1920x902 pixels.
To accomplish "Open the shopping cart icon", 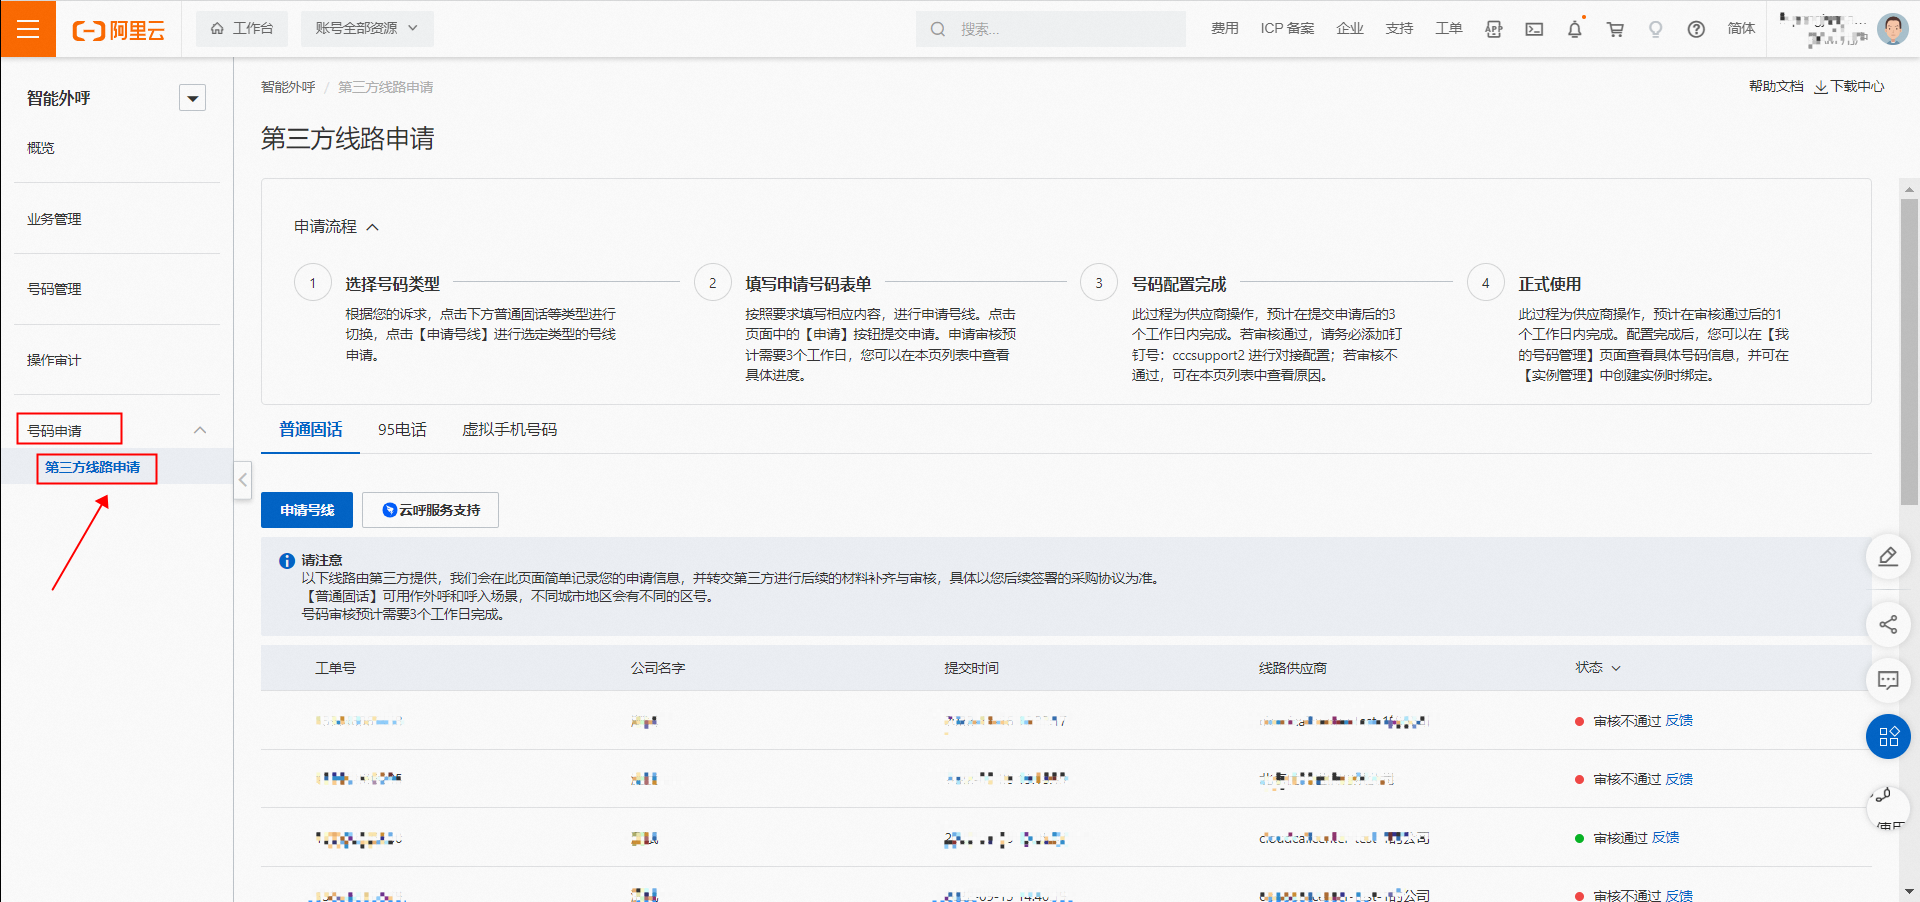I will click(x=1615, y=29).
